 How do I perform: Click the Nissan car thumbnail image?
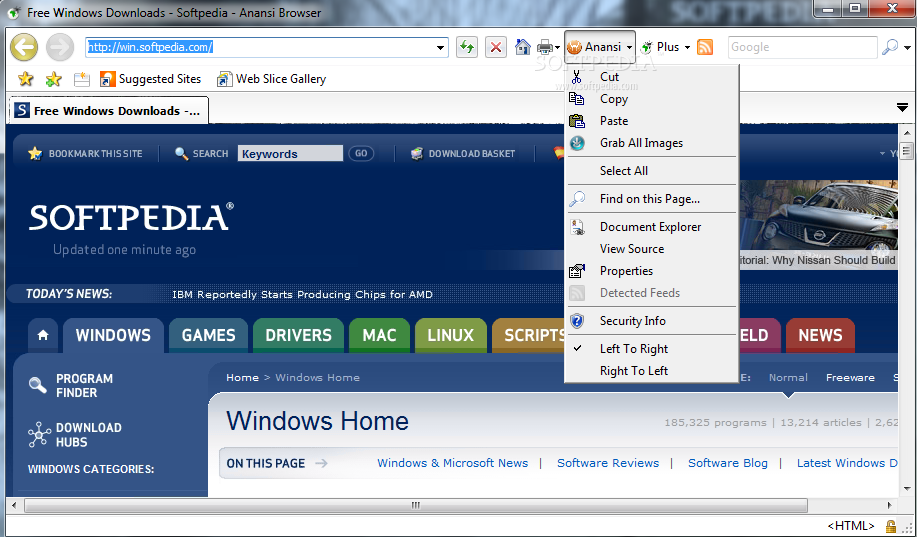click(x=819, y=215)
